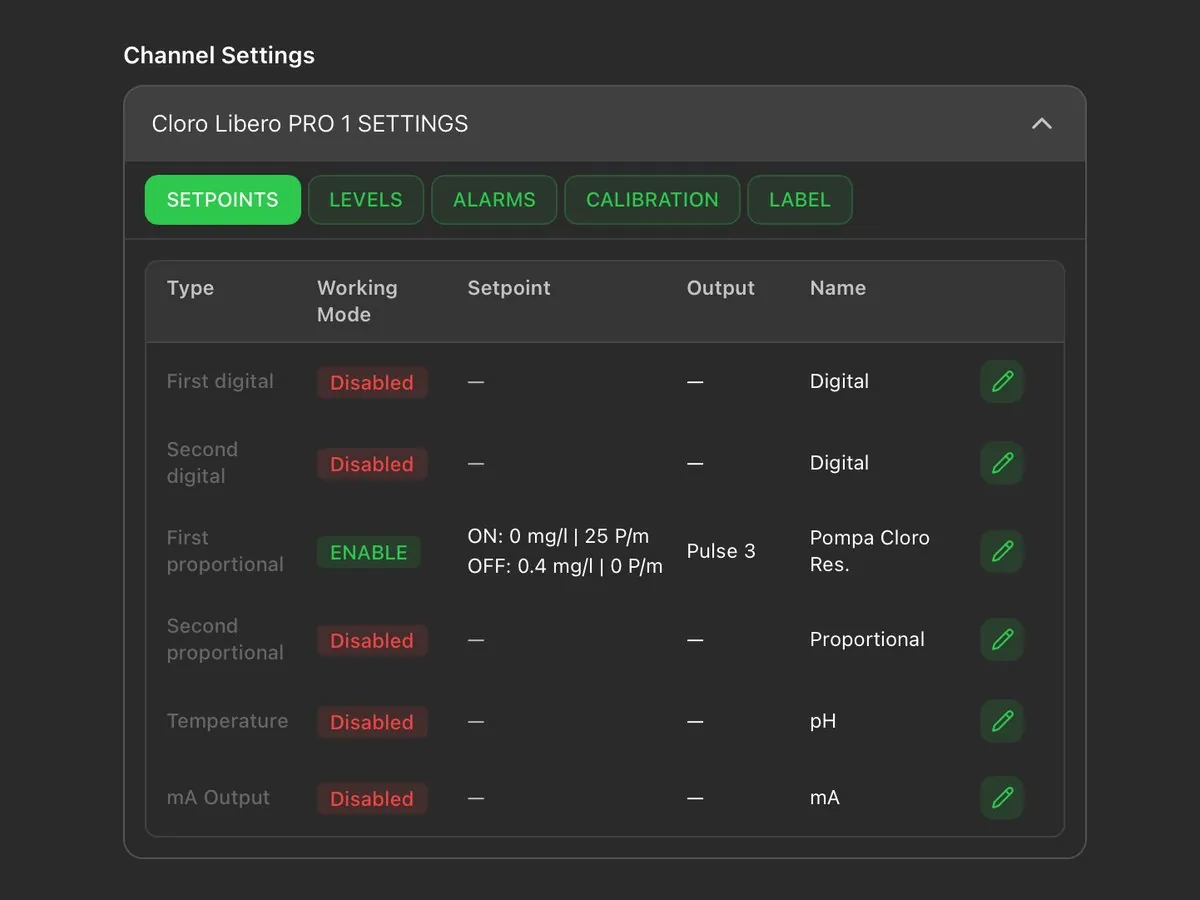Click the Disabled badge for Temperature
The image size is (1200, 900).
click(372, 722)
